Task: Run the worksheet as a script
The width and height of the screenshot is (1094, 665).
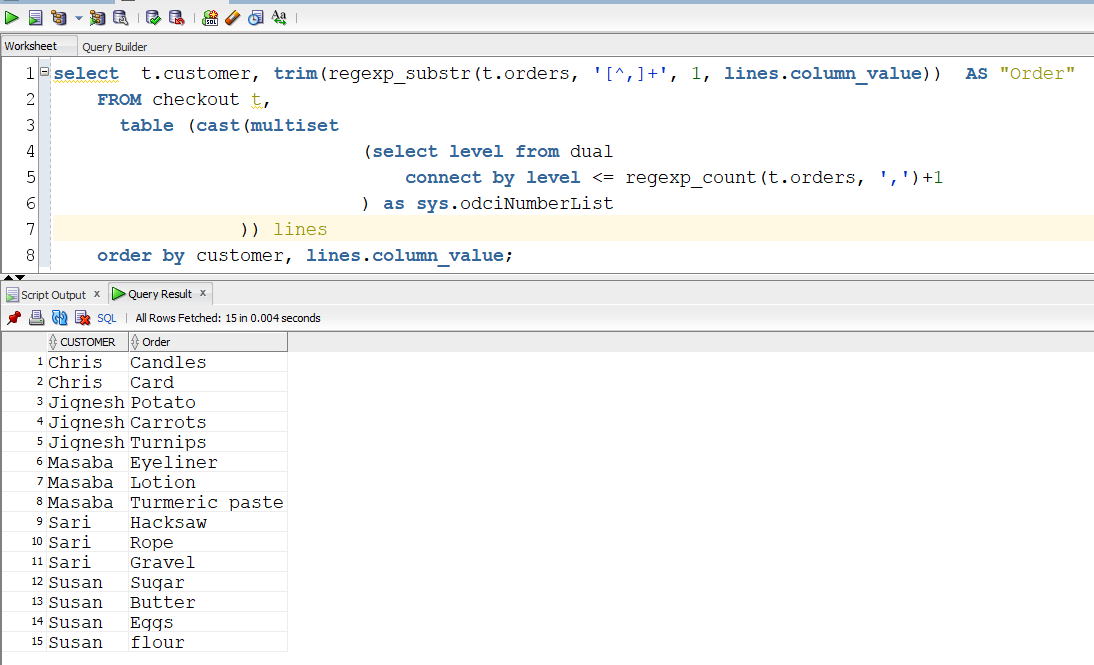Action: coord(33,17)
